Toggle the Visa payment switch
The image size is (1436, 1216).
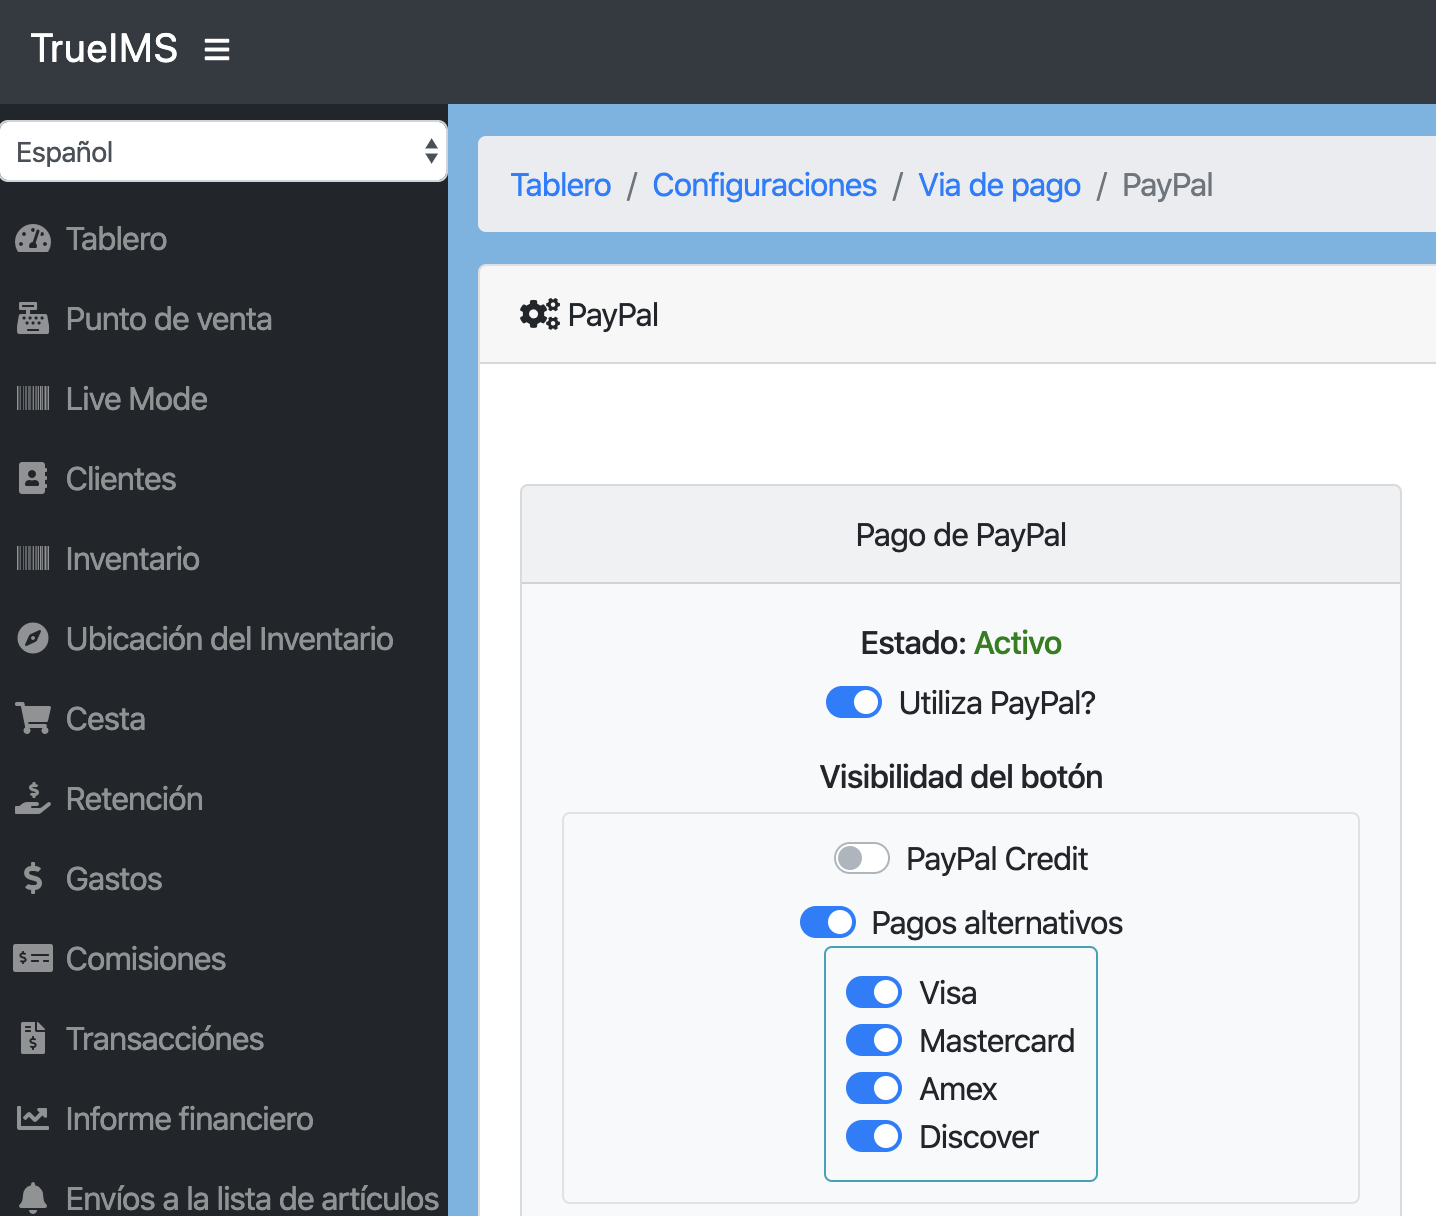[874, 992]
